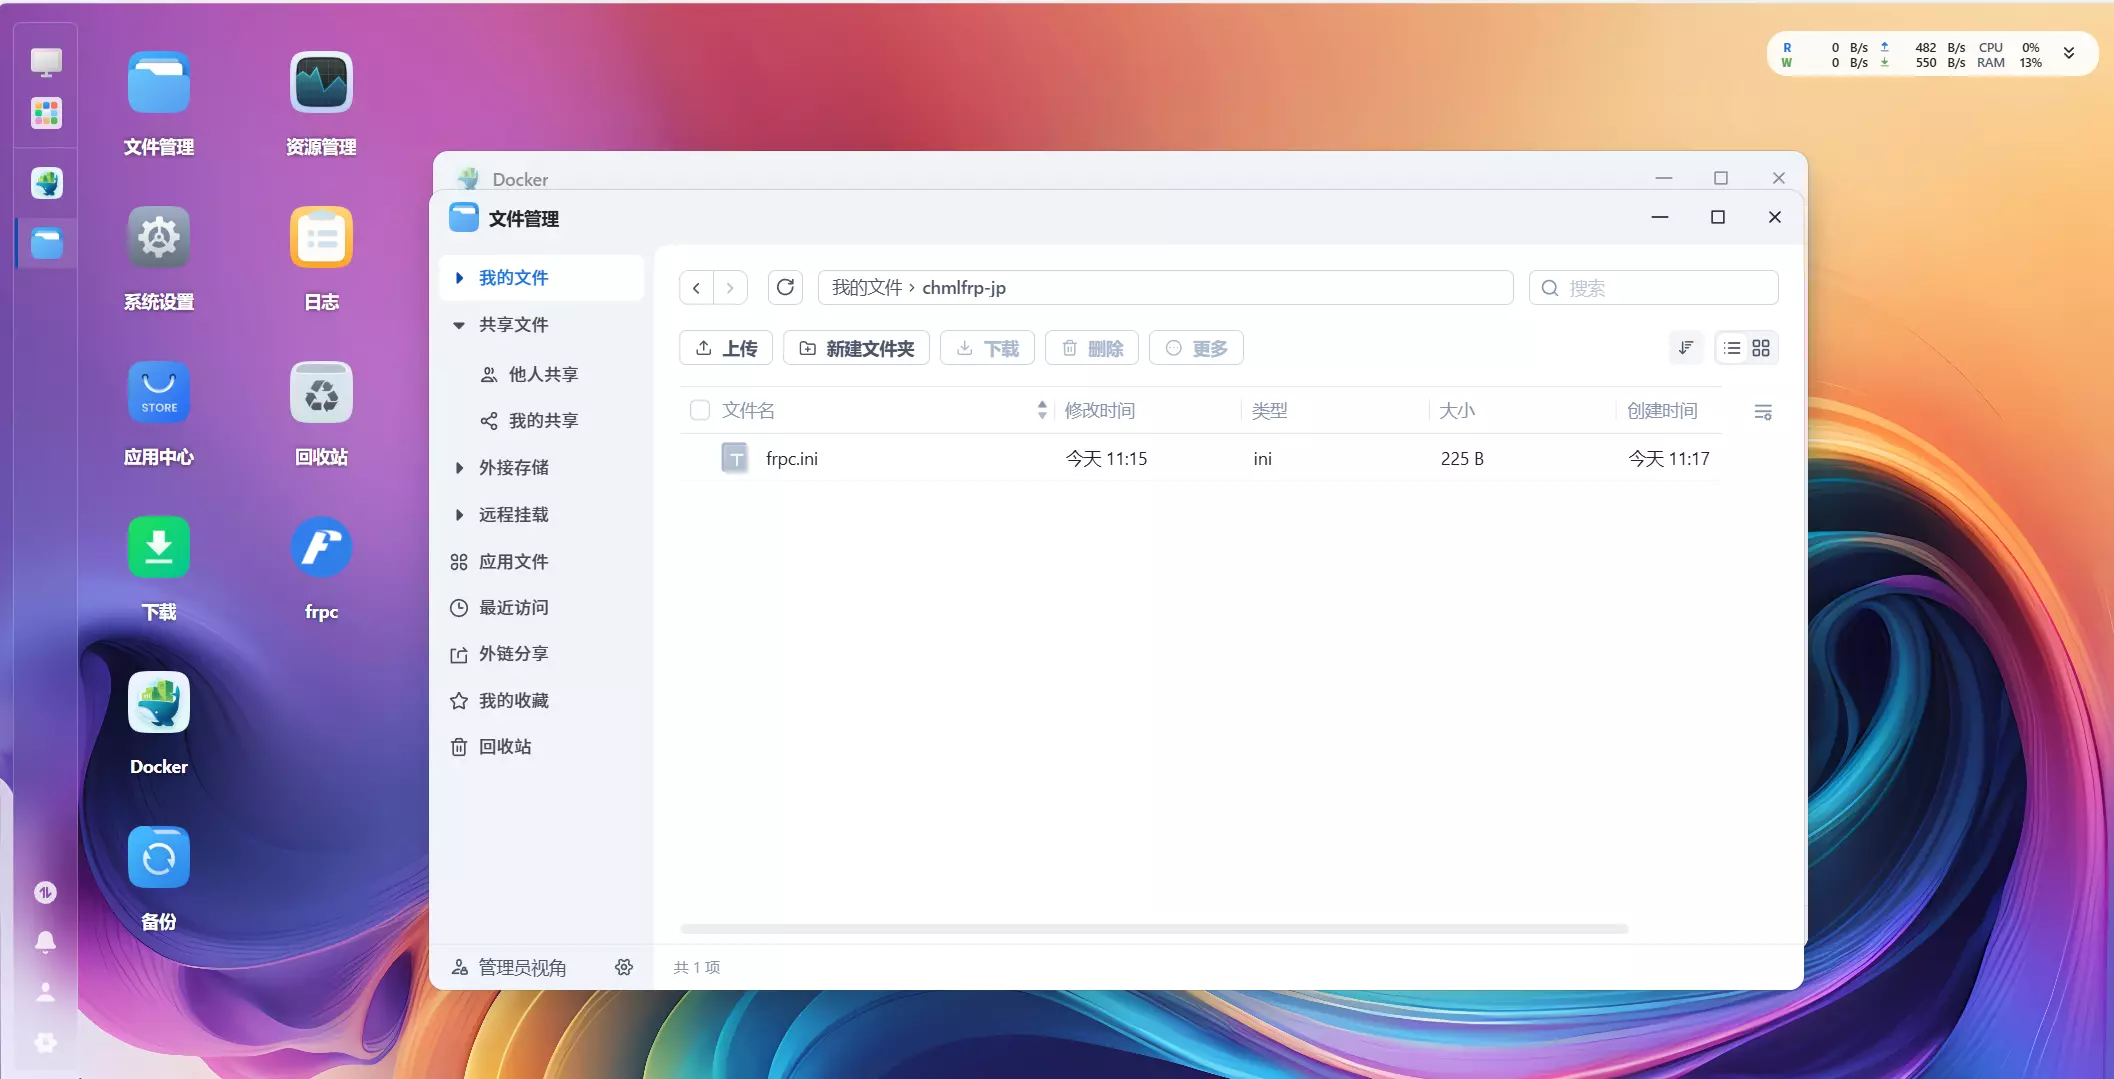The width and height of the screenshot is (2114, 1079).
Task: Click inside the 搜索 search field
Action: click(x=1655, y=287)
